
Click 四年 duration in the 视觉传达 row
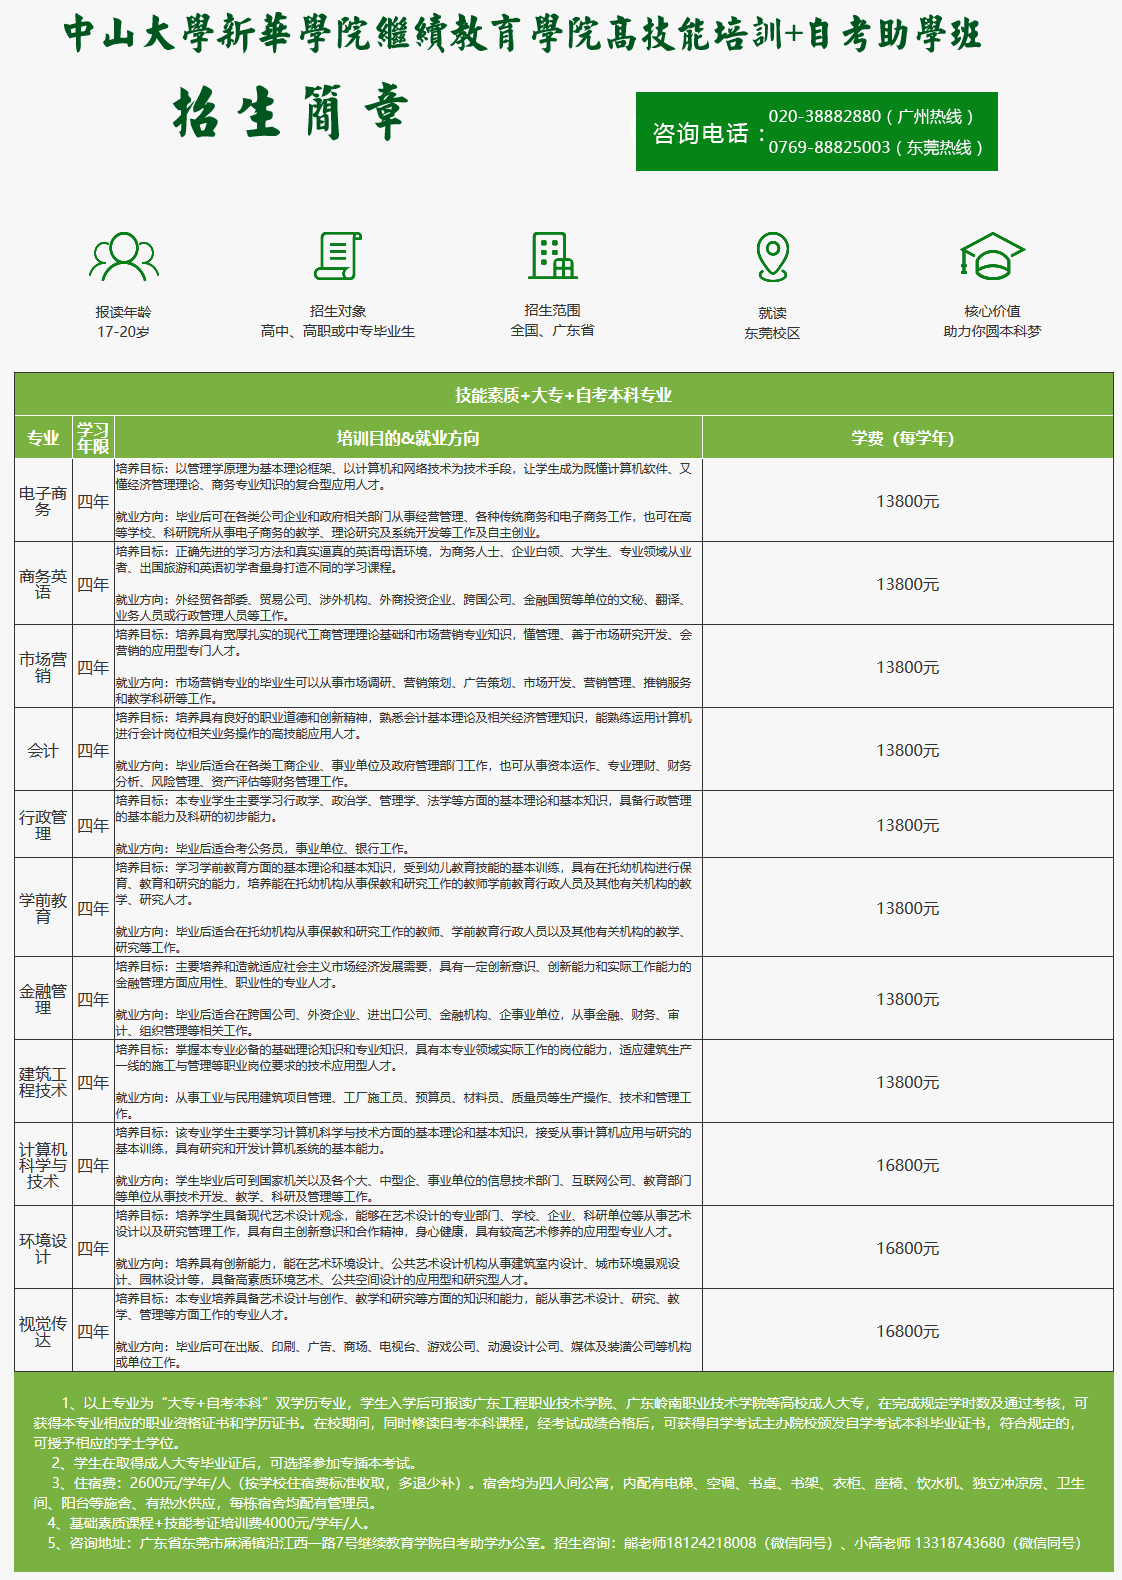[93, 1331]
